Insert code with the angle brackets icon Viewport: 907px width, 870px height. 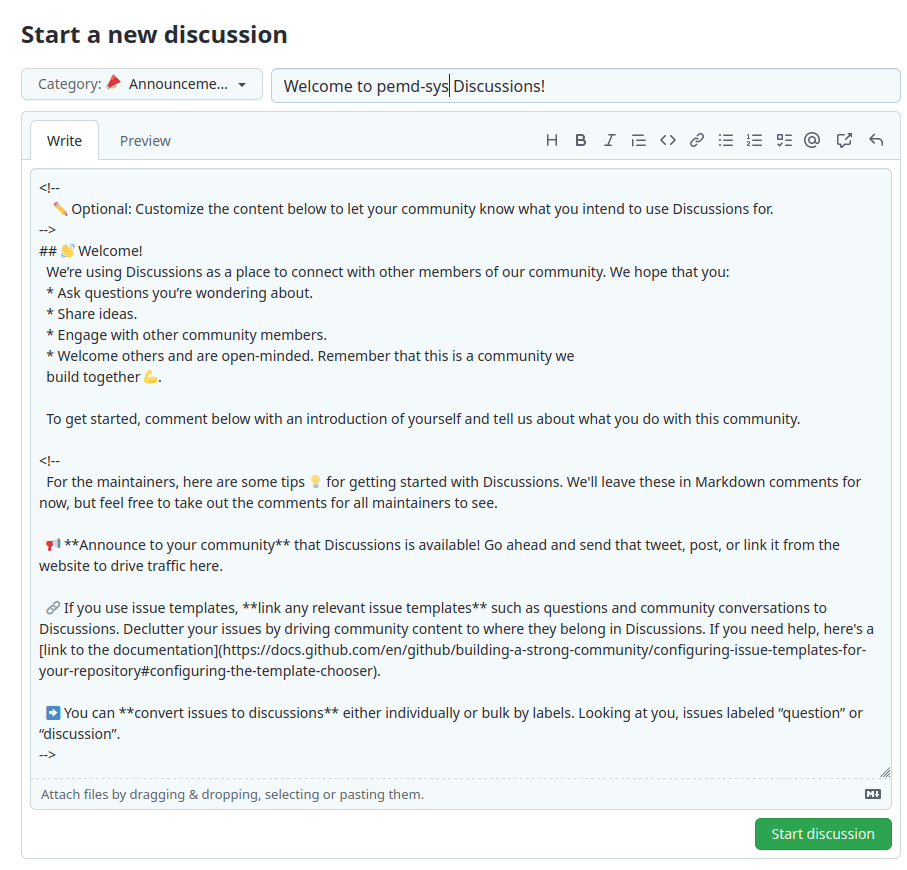coord(667,141)
